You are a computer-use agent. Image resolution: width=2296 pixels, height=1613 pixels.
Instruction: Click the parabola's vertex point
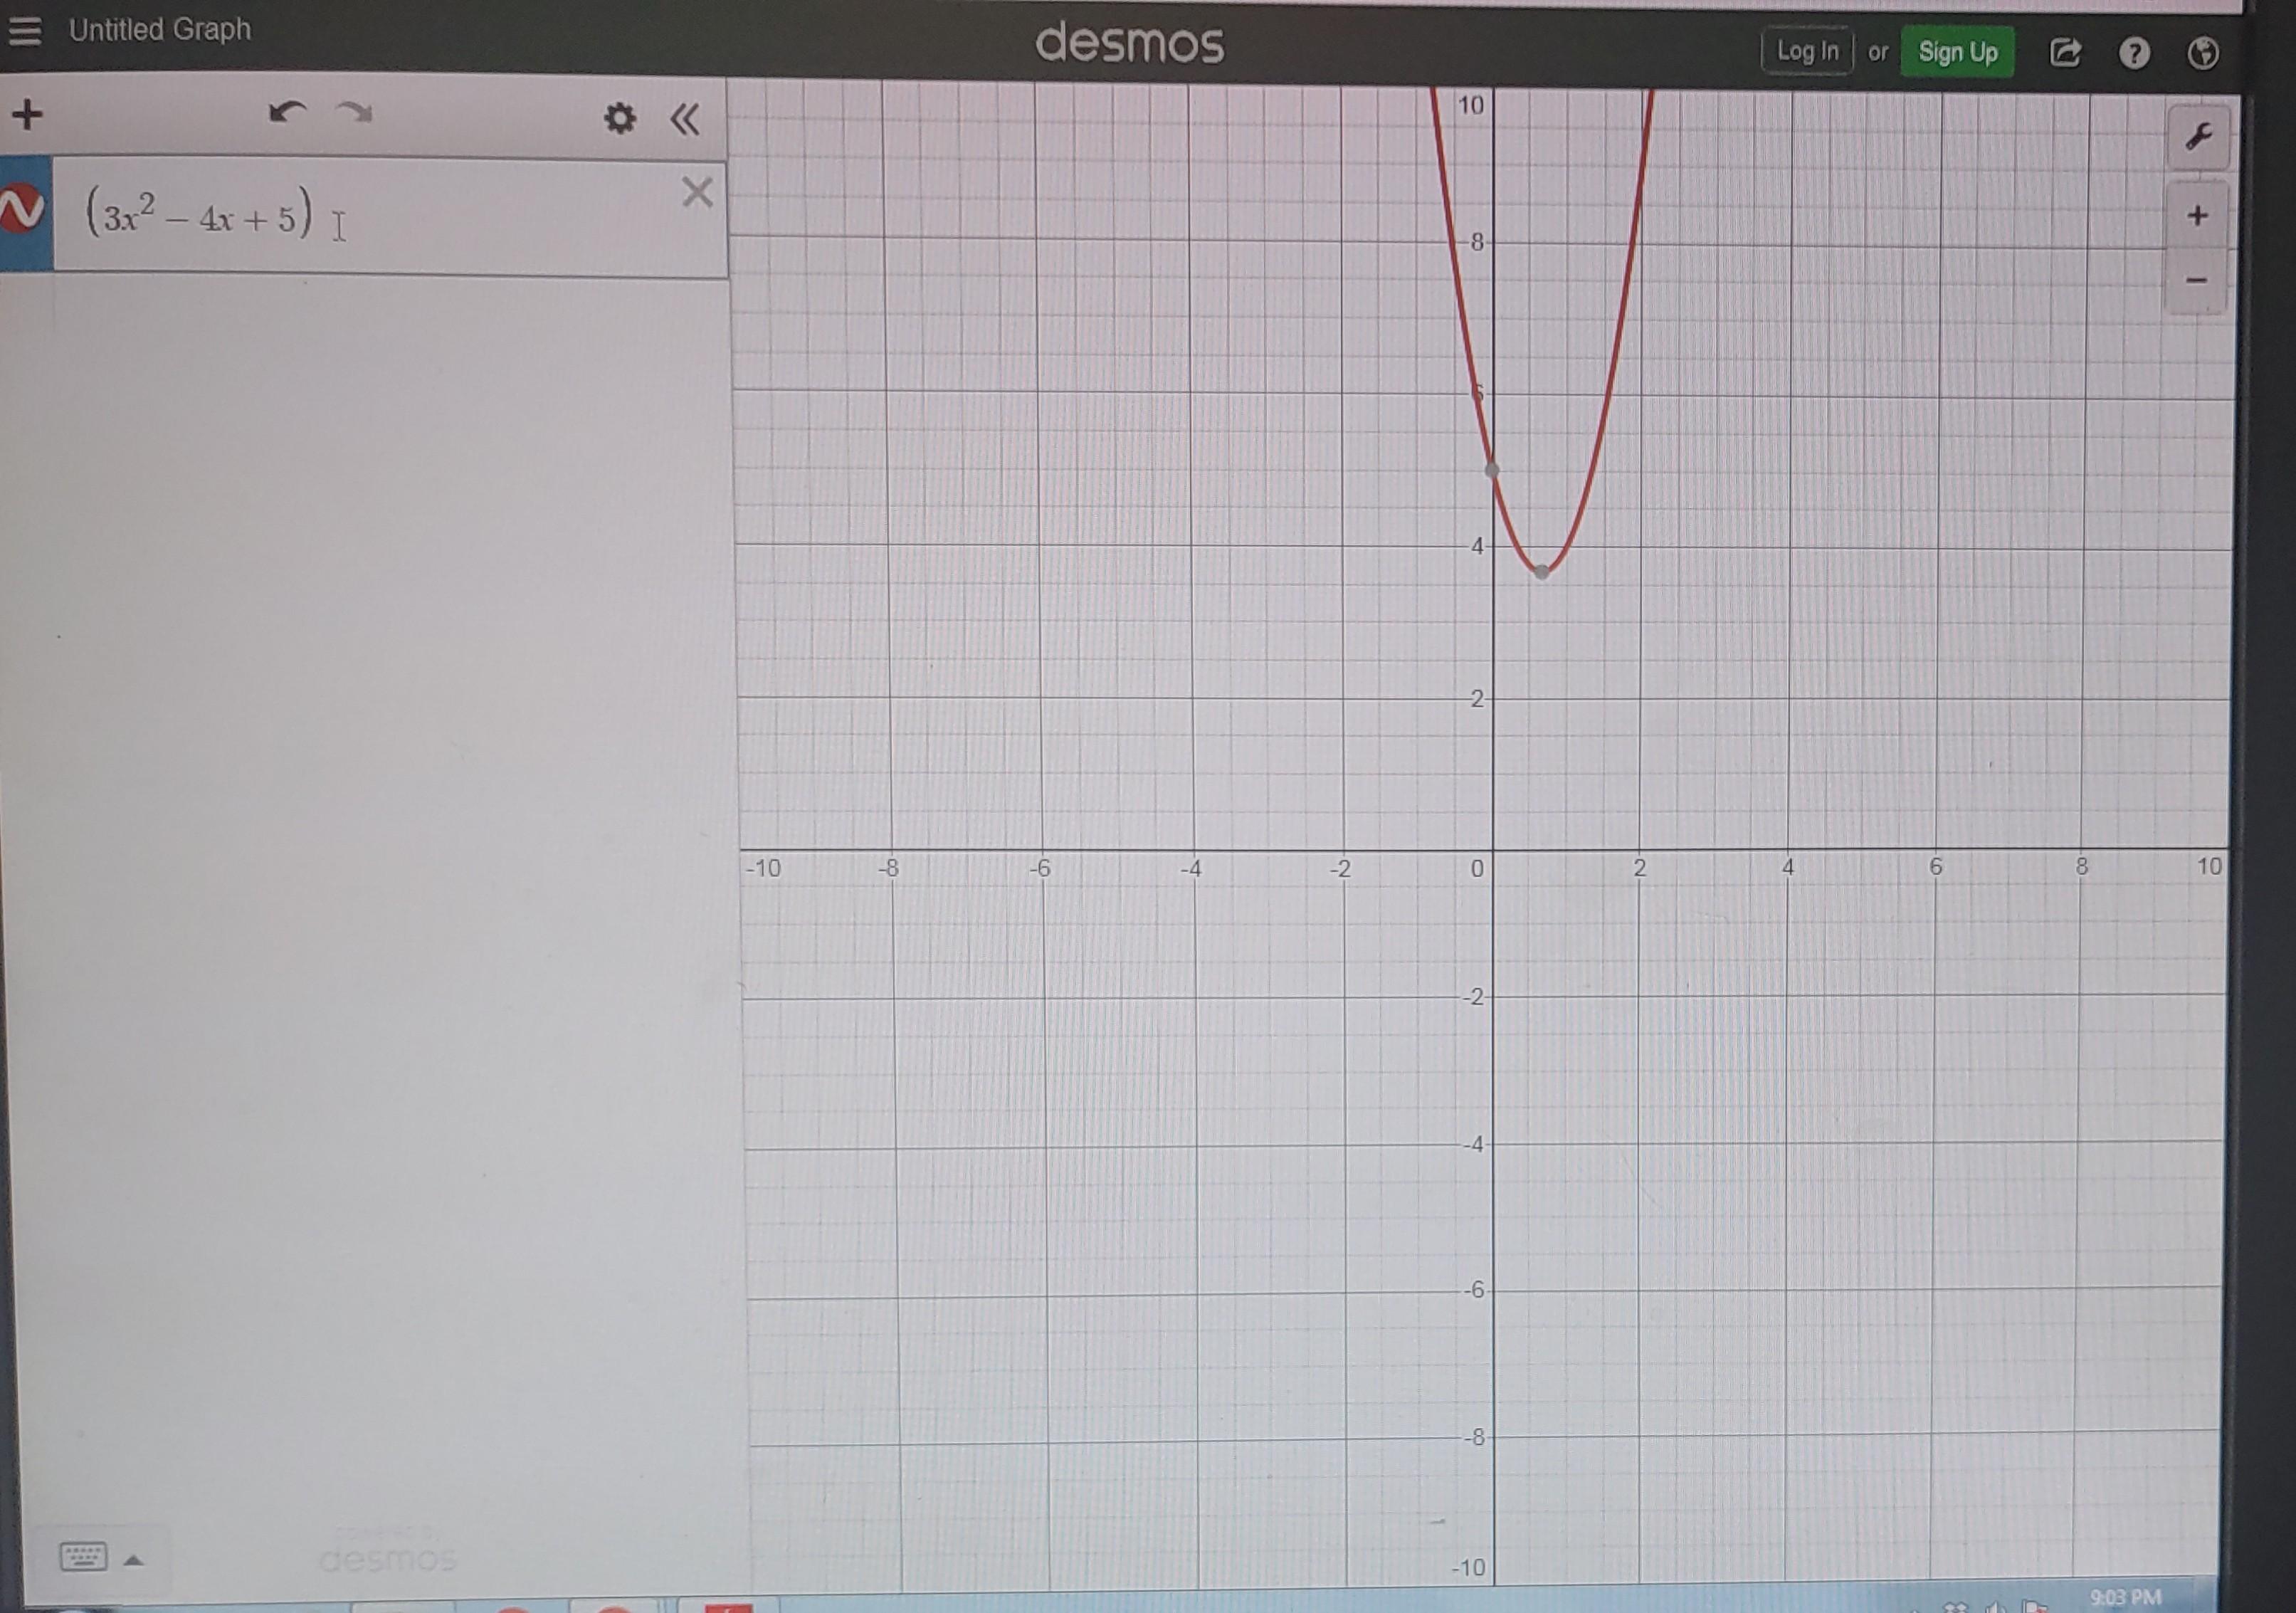click(x=1542, y=571)
